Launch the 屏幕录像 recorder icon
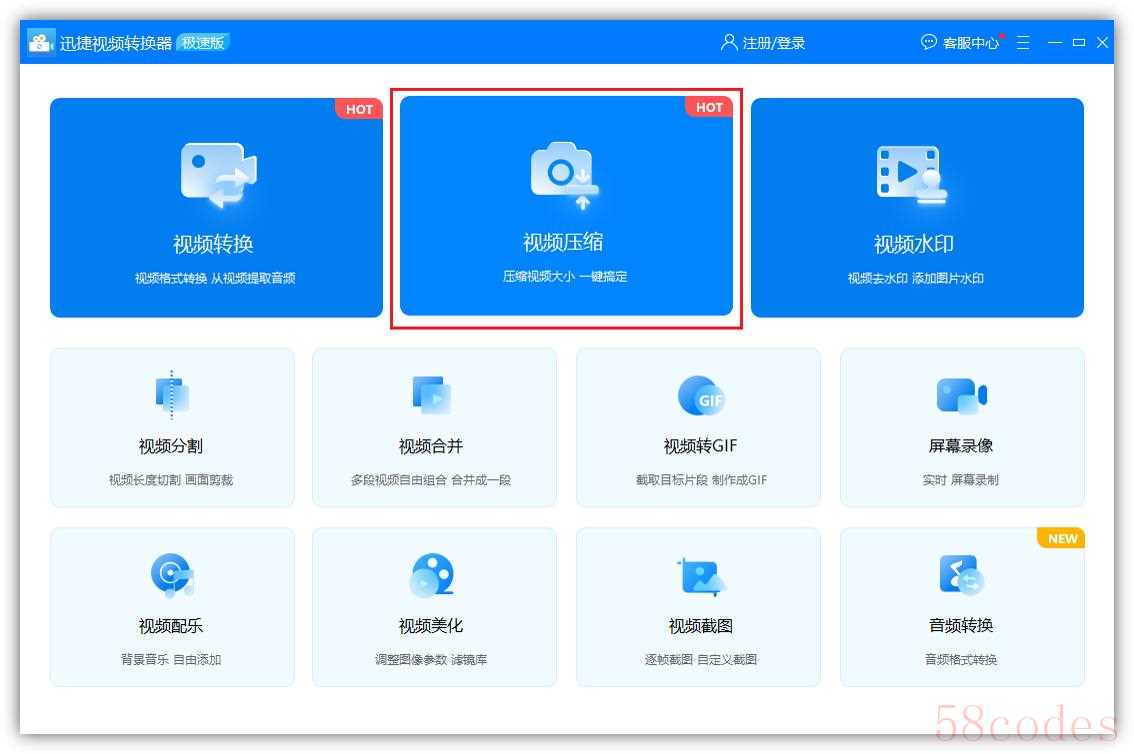The height and width of the screenshot is (754, 1134). coord(961,395)
